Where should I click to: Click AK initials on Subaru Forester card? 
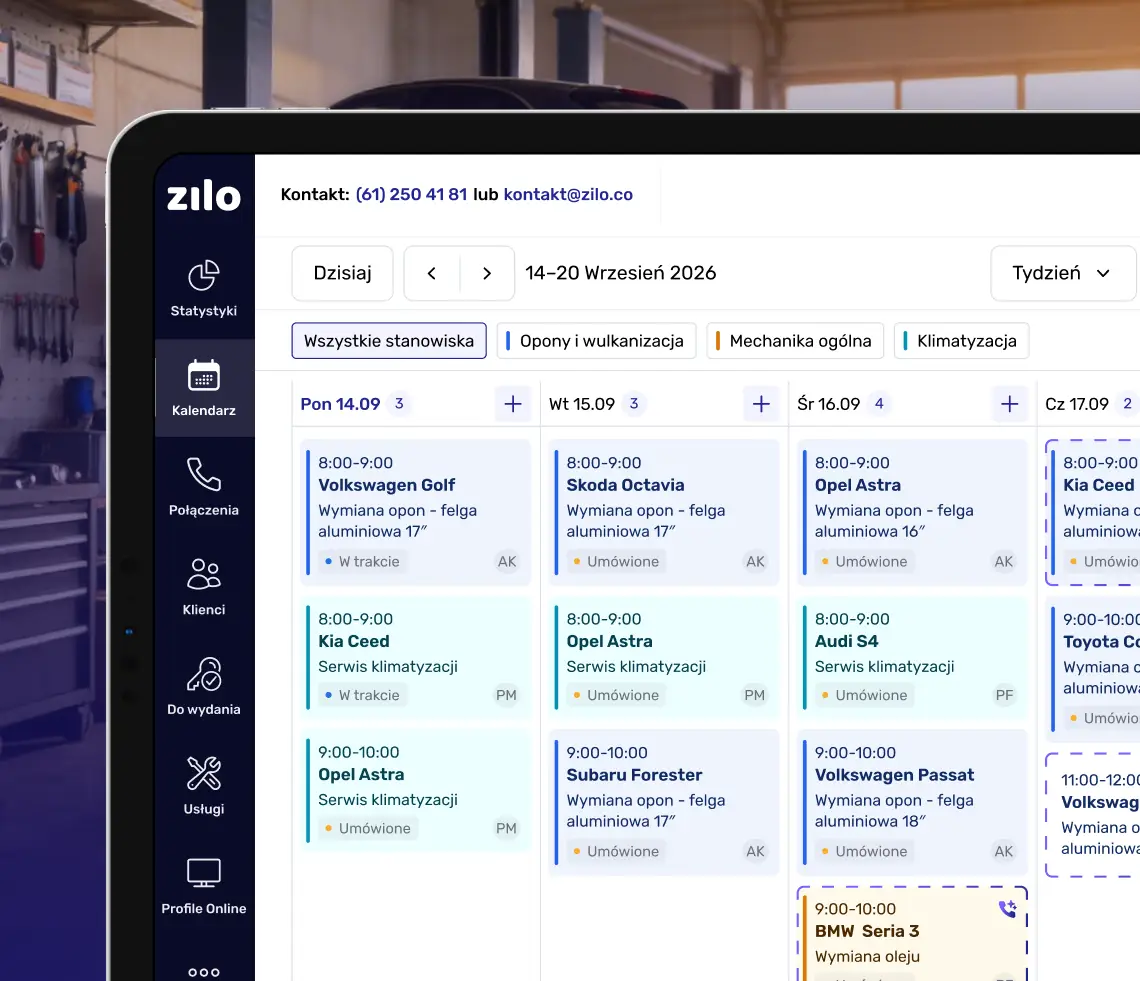click(755, 852)
